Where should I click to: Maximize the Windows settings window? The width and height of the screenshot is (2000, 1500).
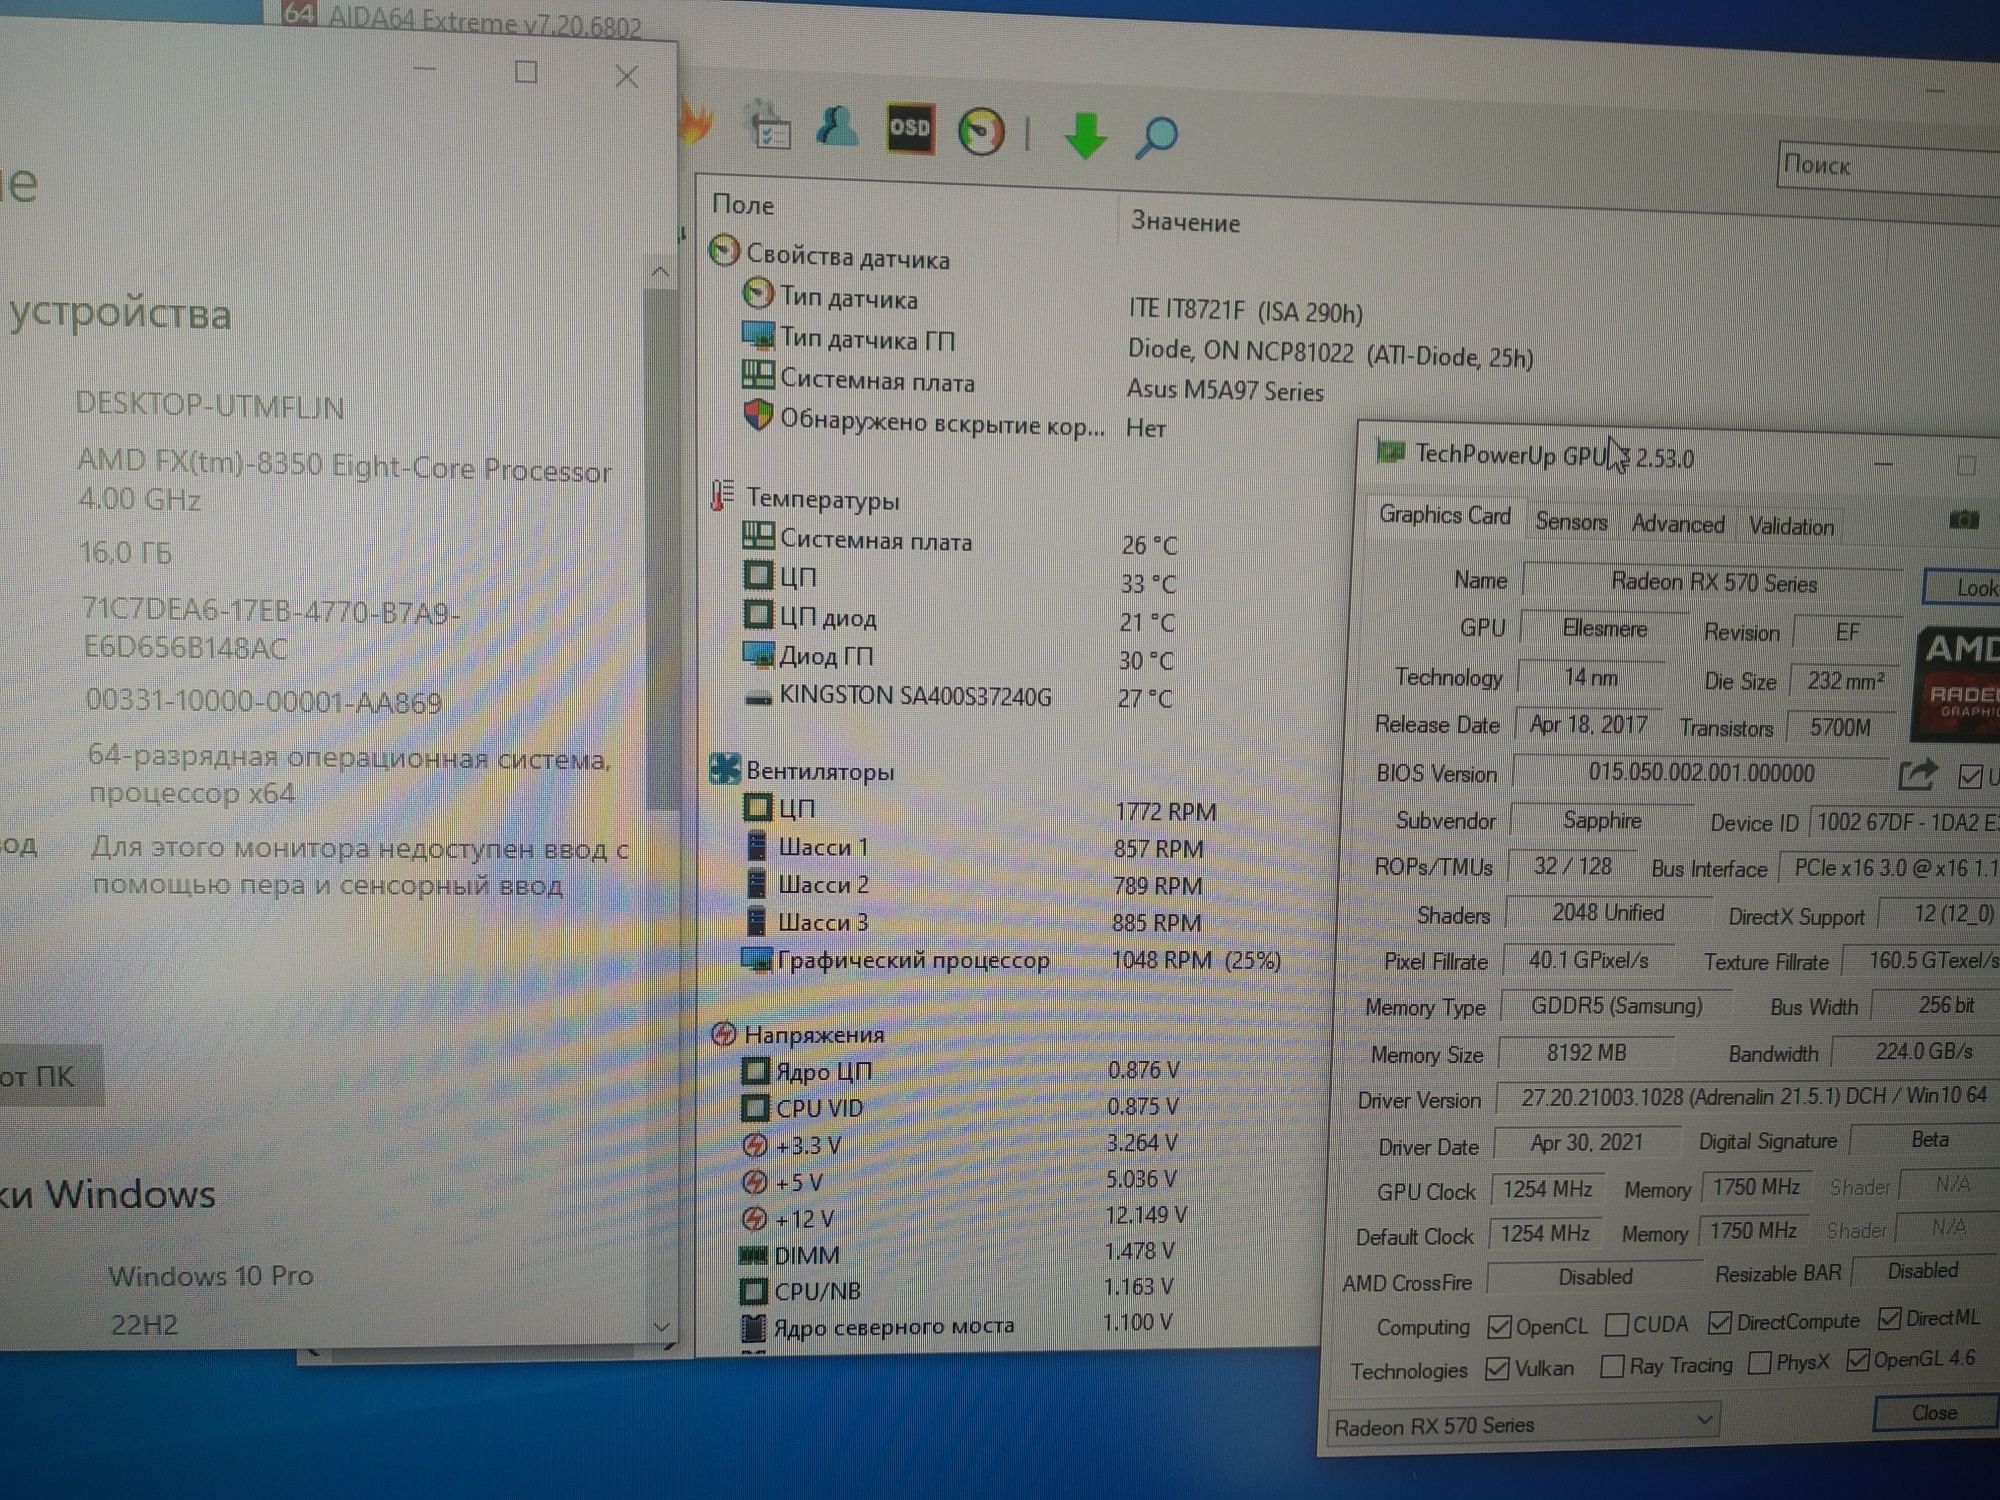(526, 72)
